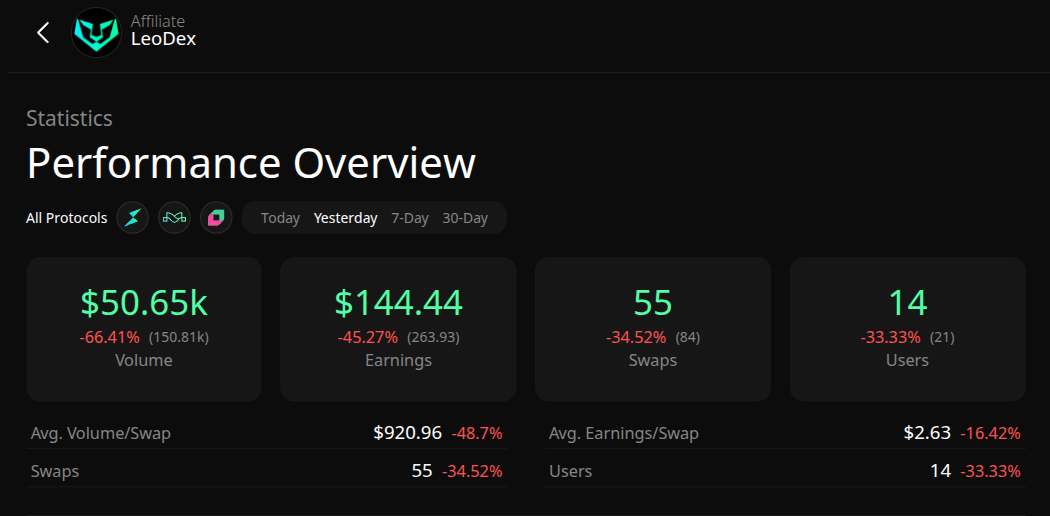Open the Earnings stat card
This screenshot has width=1050, height=516.
pos(398,329)
